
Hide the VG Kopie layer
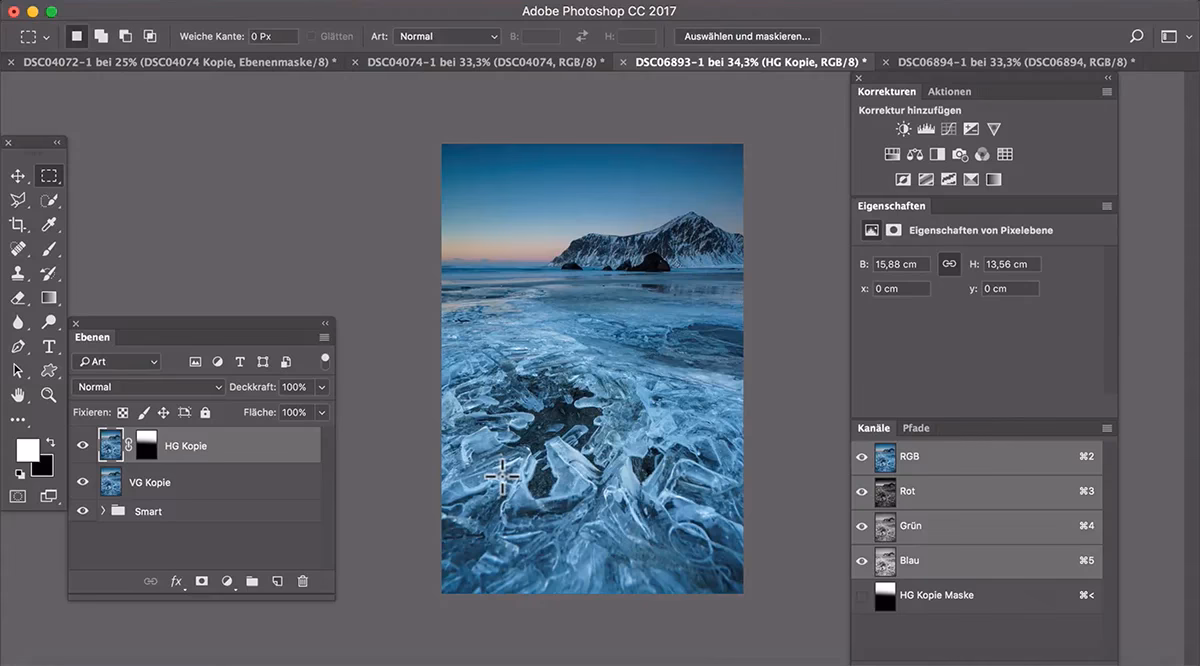click(x=83, y=482)
